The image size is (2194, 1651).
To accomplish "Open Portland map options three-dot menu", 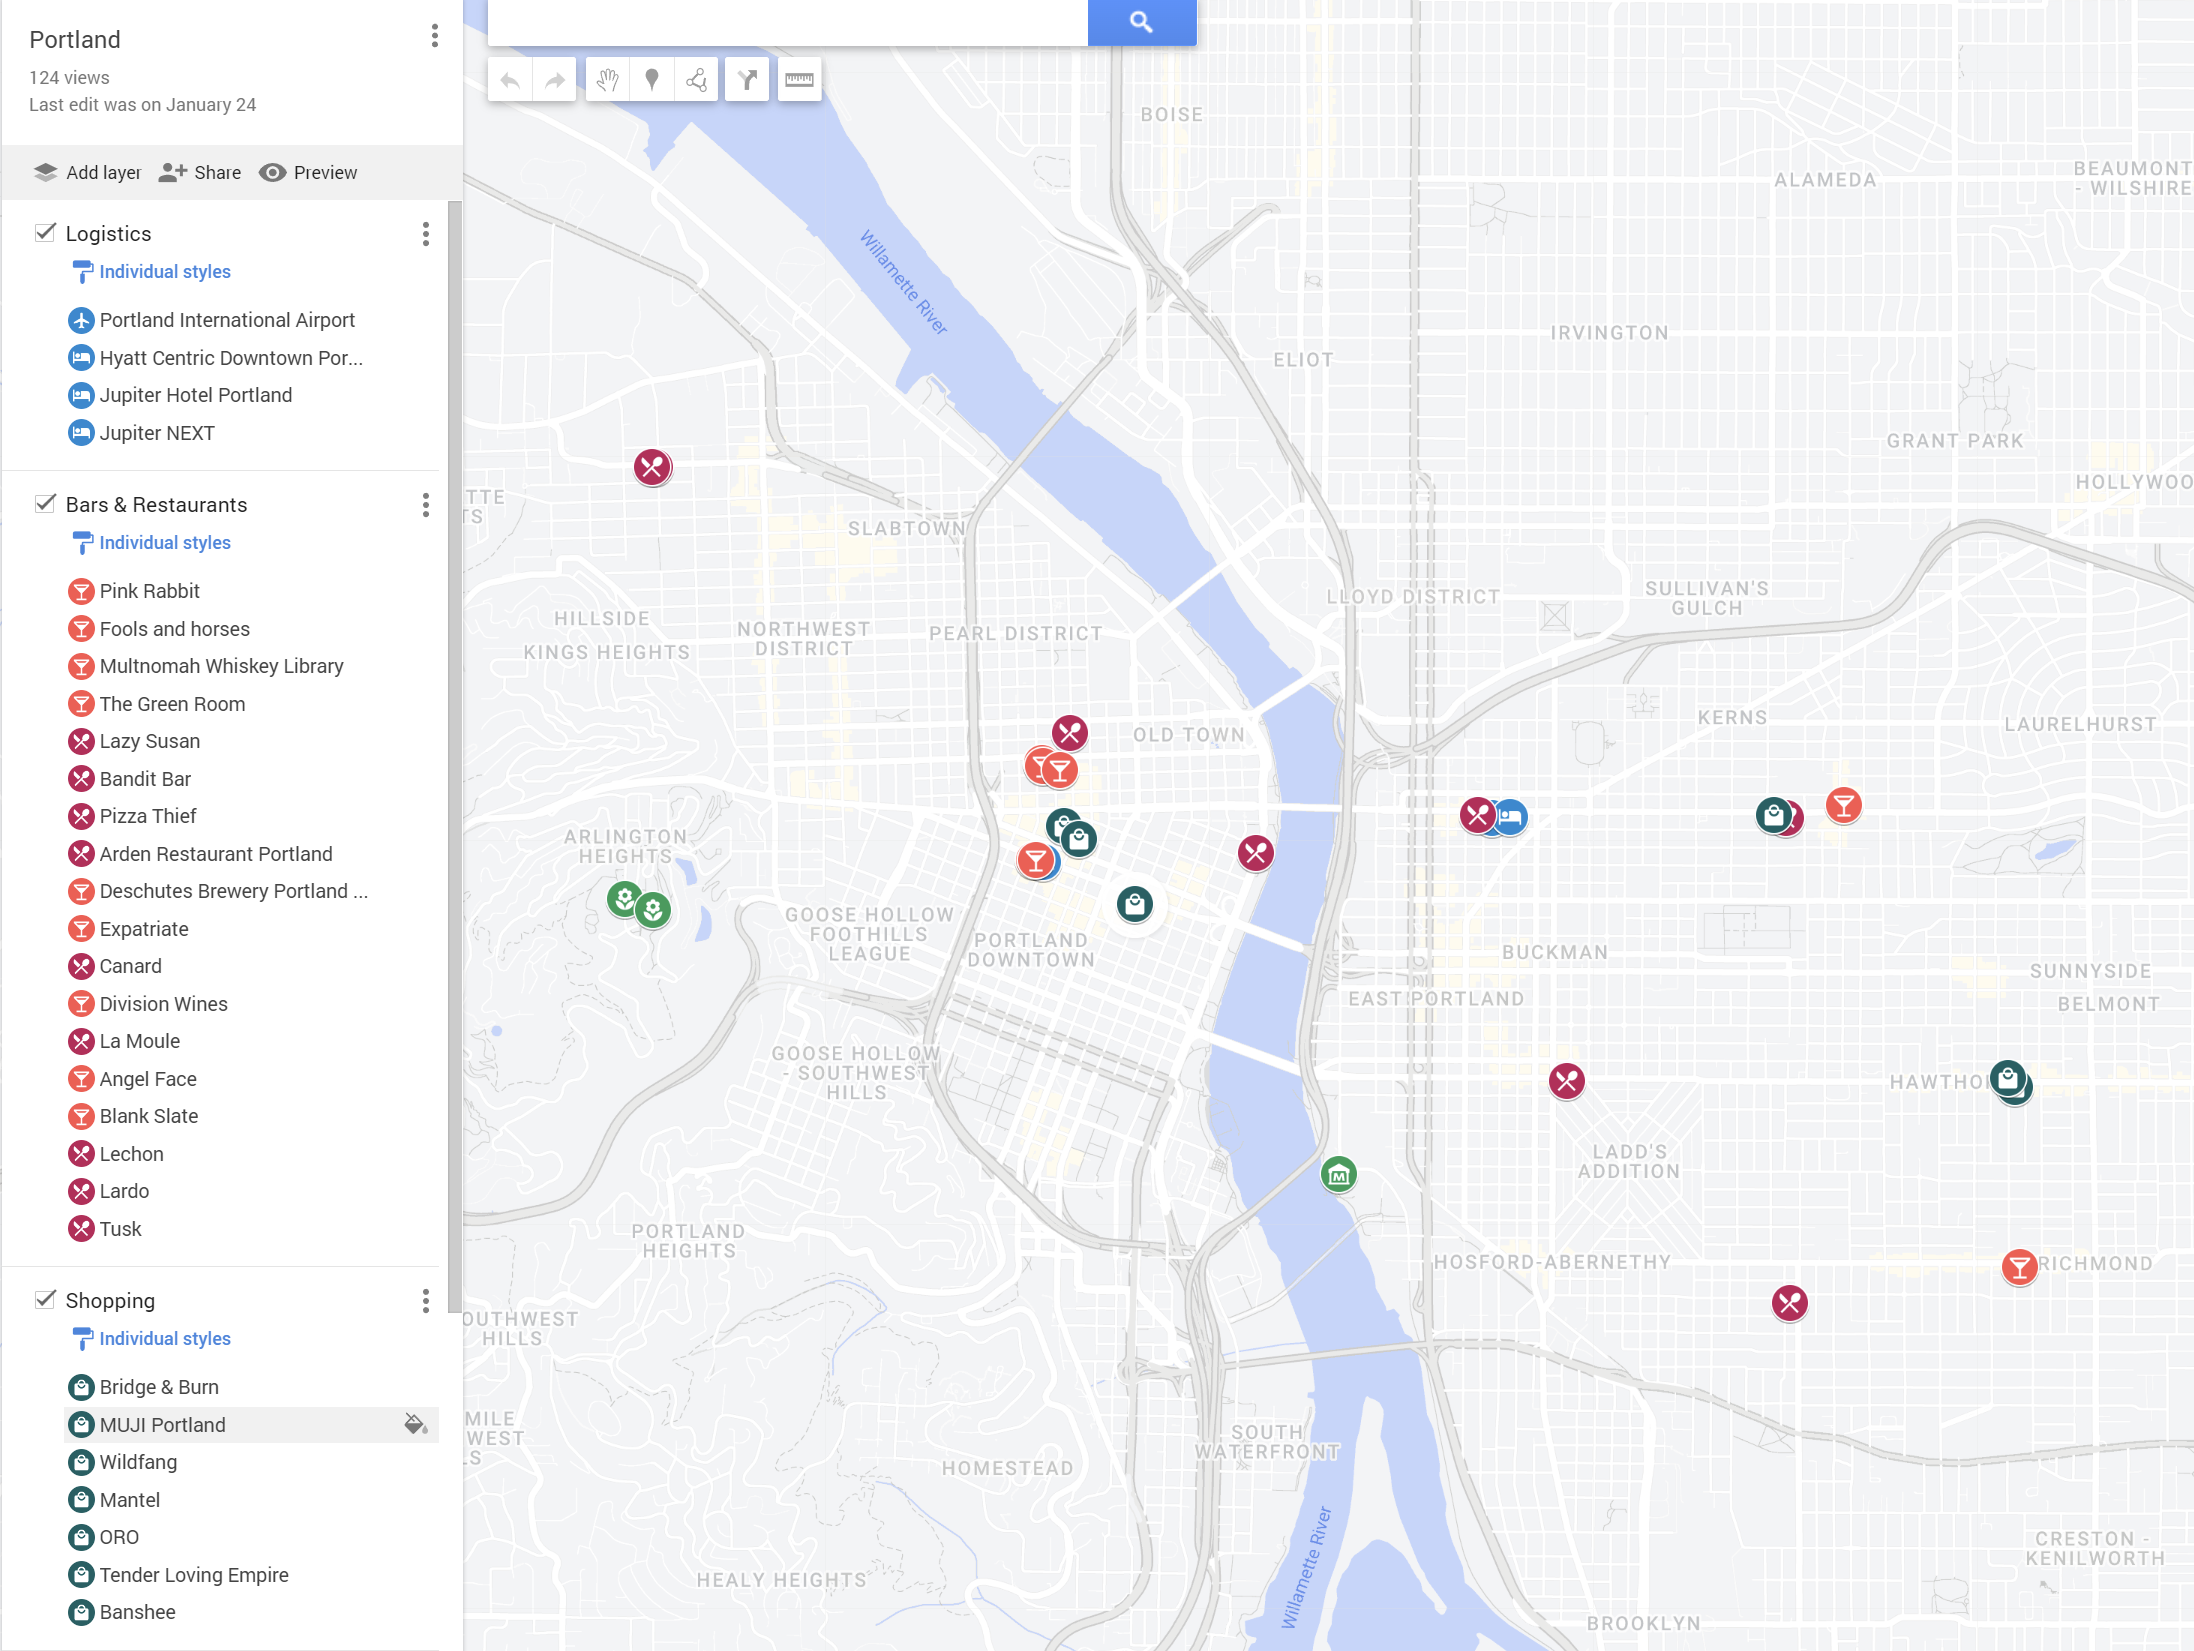I will pyautogui.click(x=434, y=36).
